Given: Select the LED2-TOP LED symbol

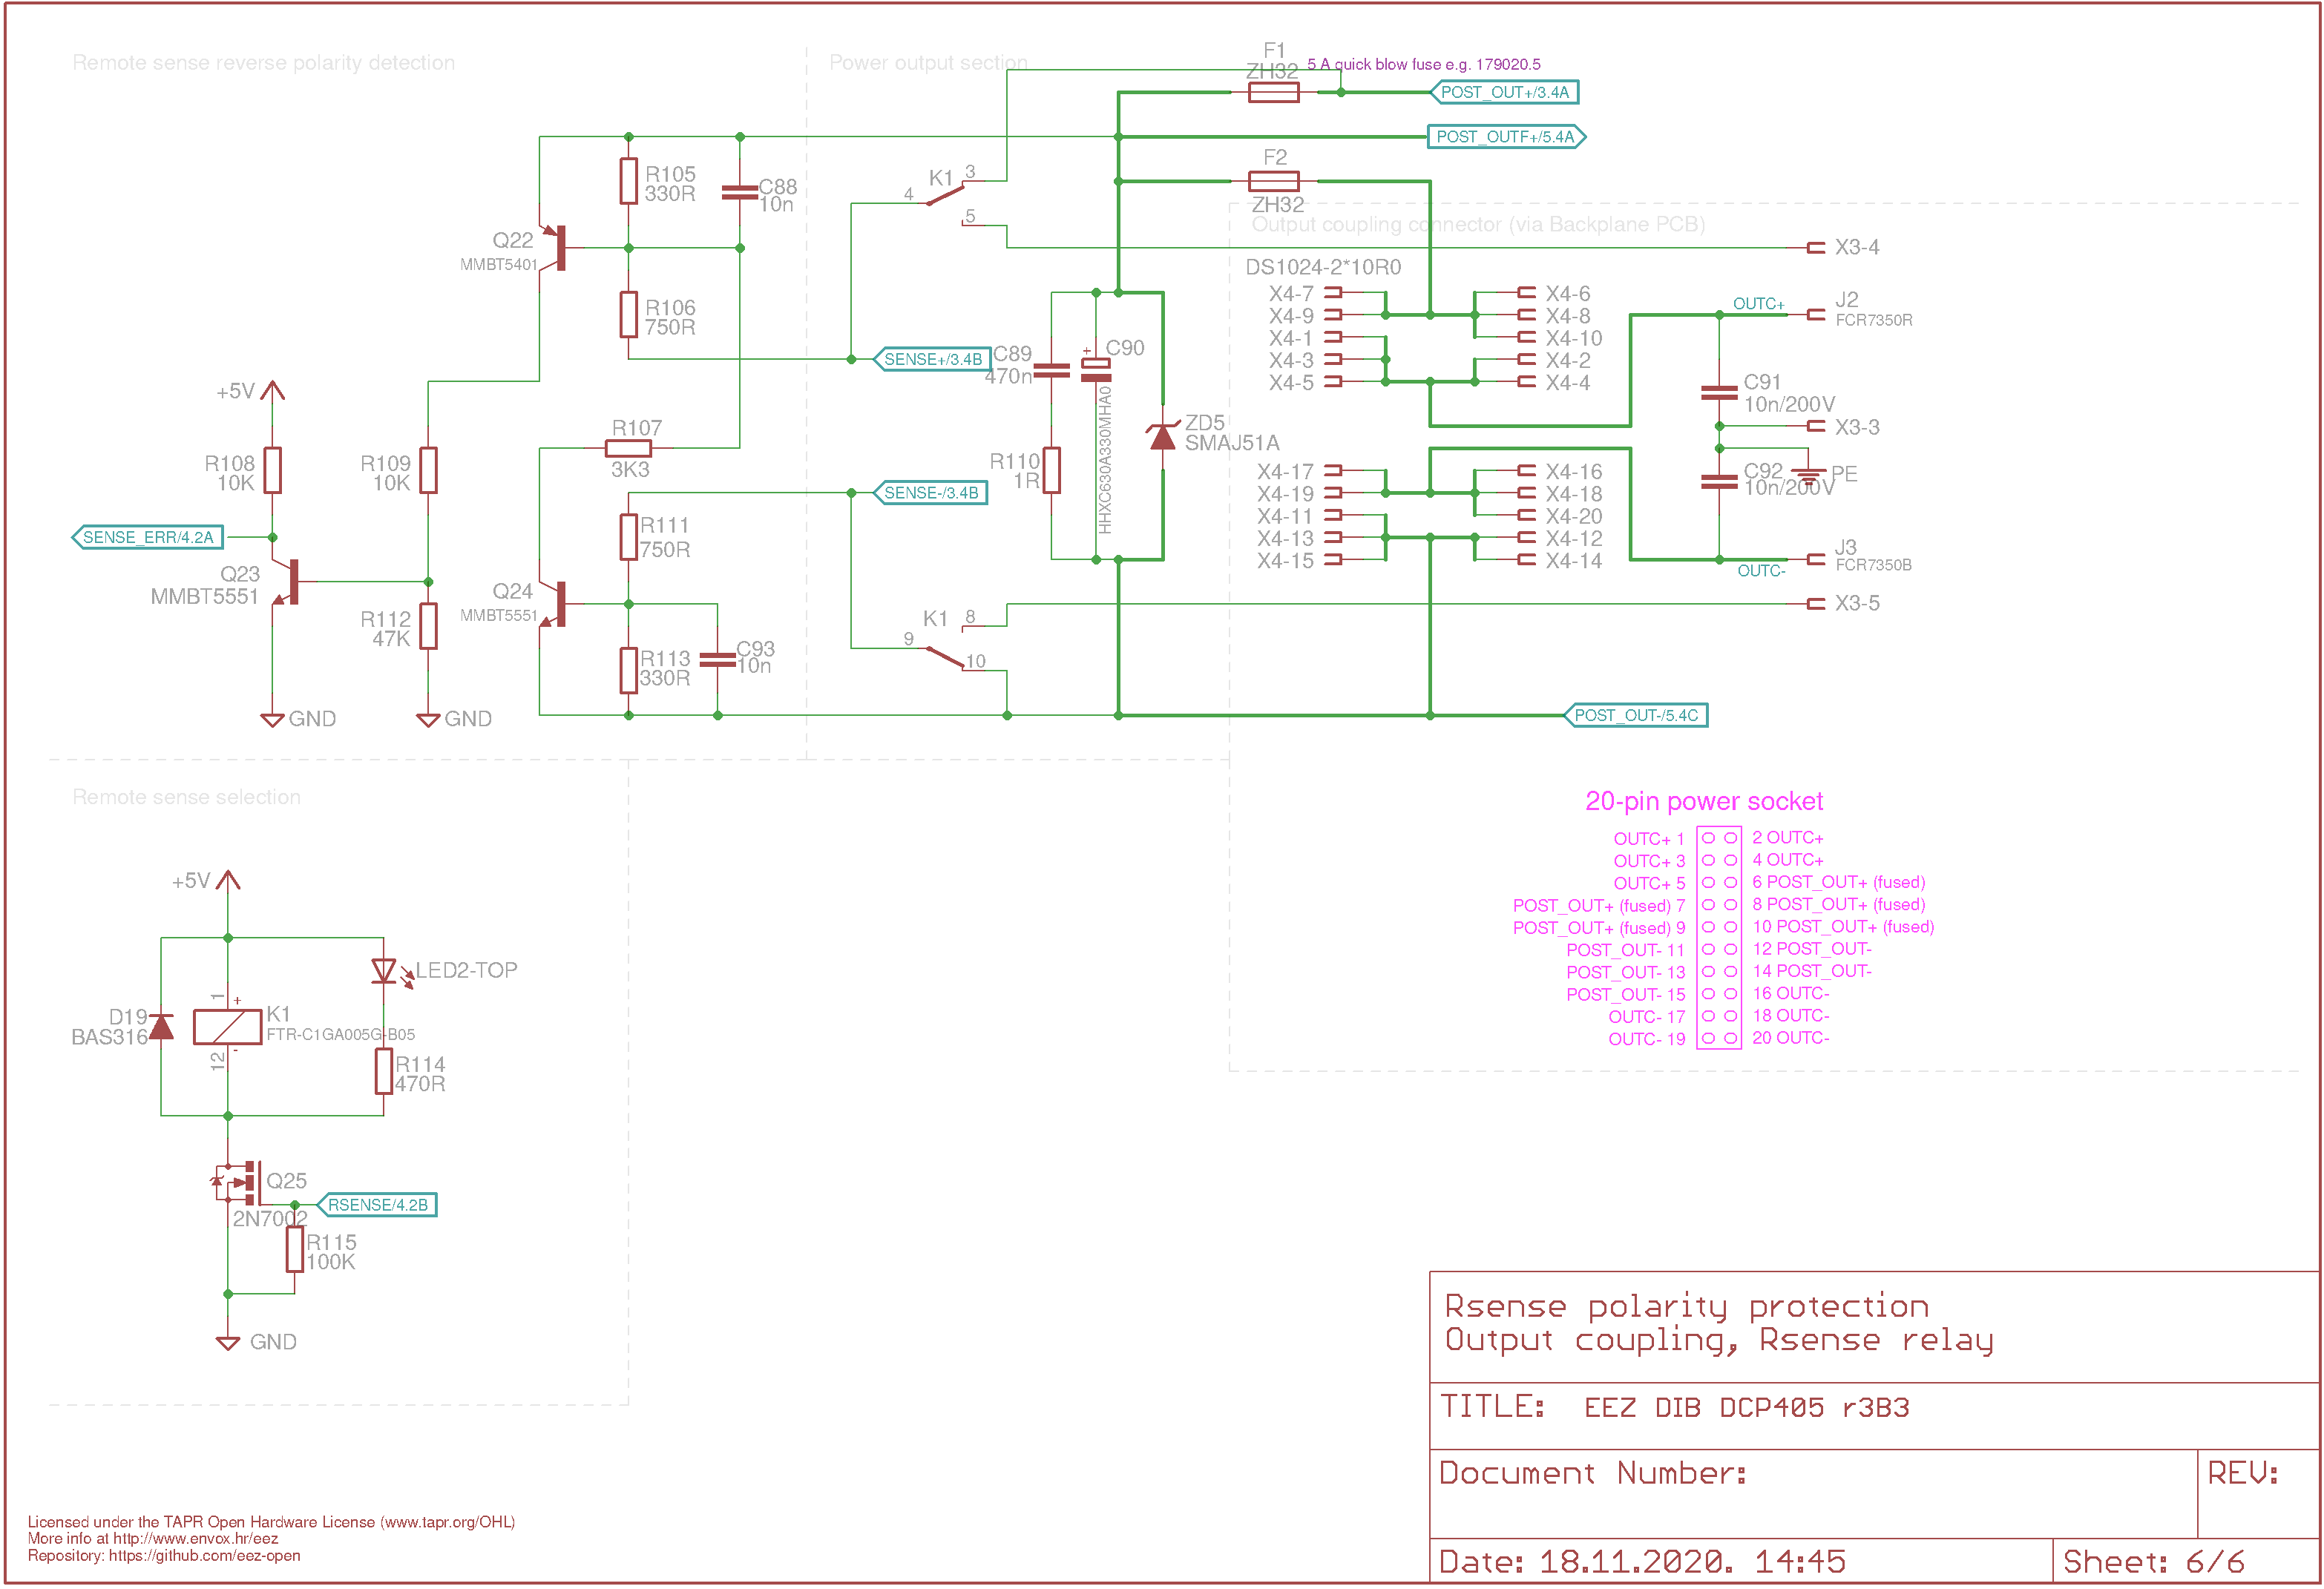Looking at the screenshot, I should pos(385,971).
